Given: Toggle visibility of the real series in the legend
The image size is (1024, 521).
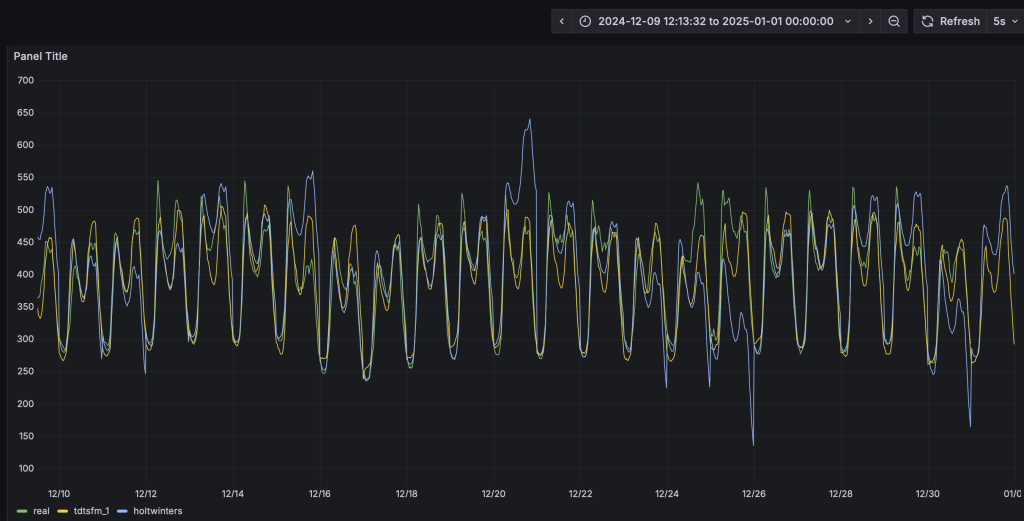Looking at the screenshot, I should [41, 511].
